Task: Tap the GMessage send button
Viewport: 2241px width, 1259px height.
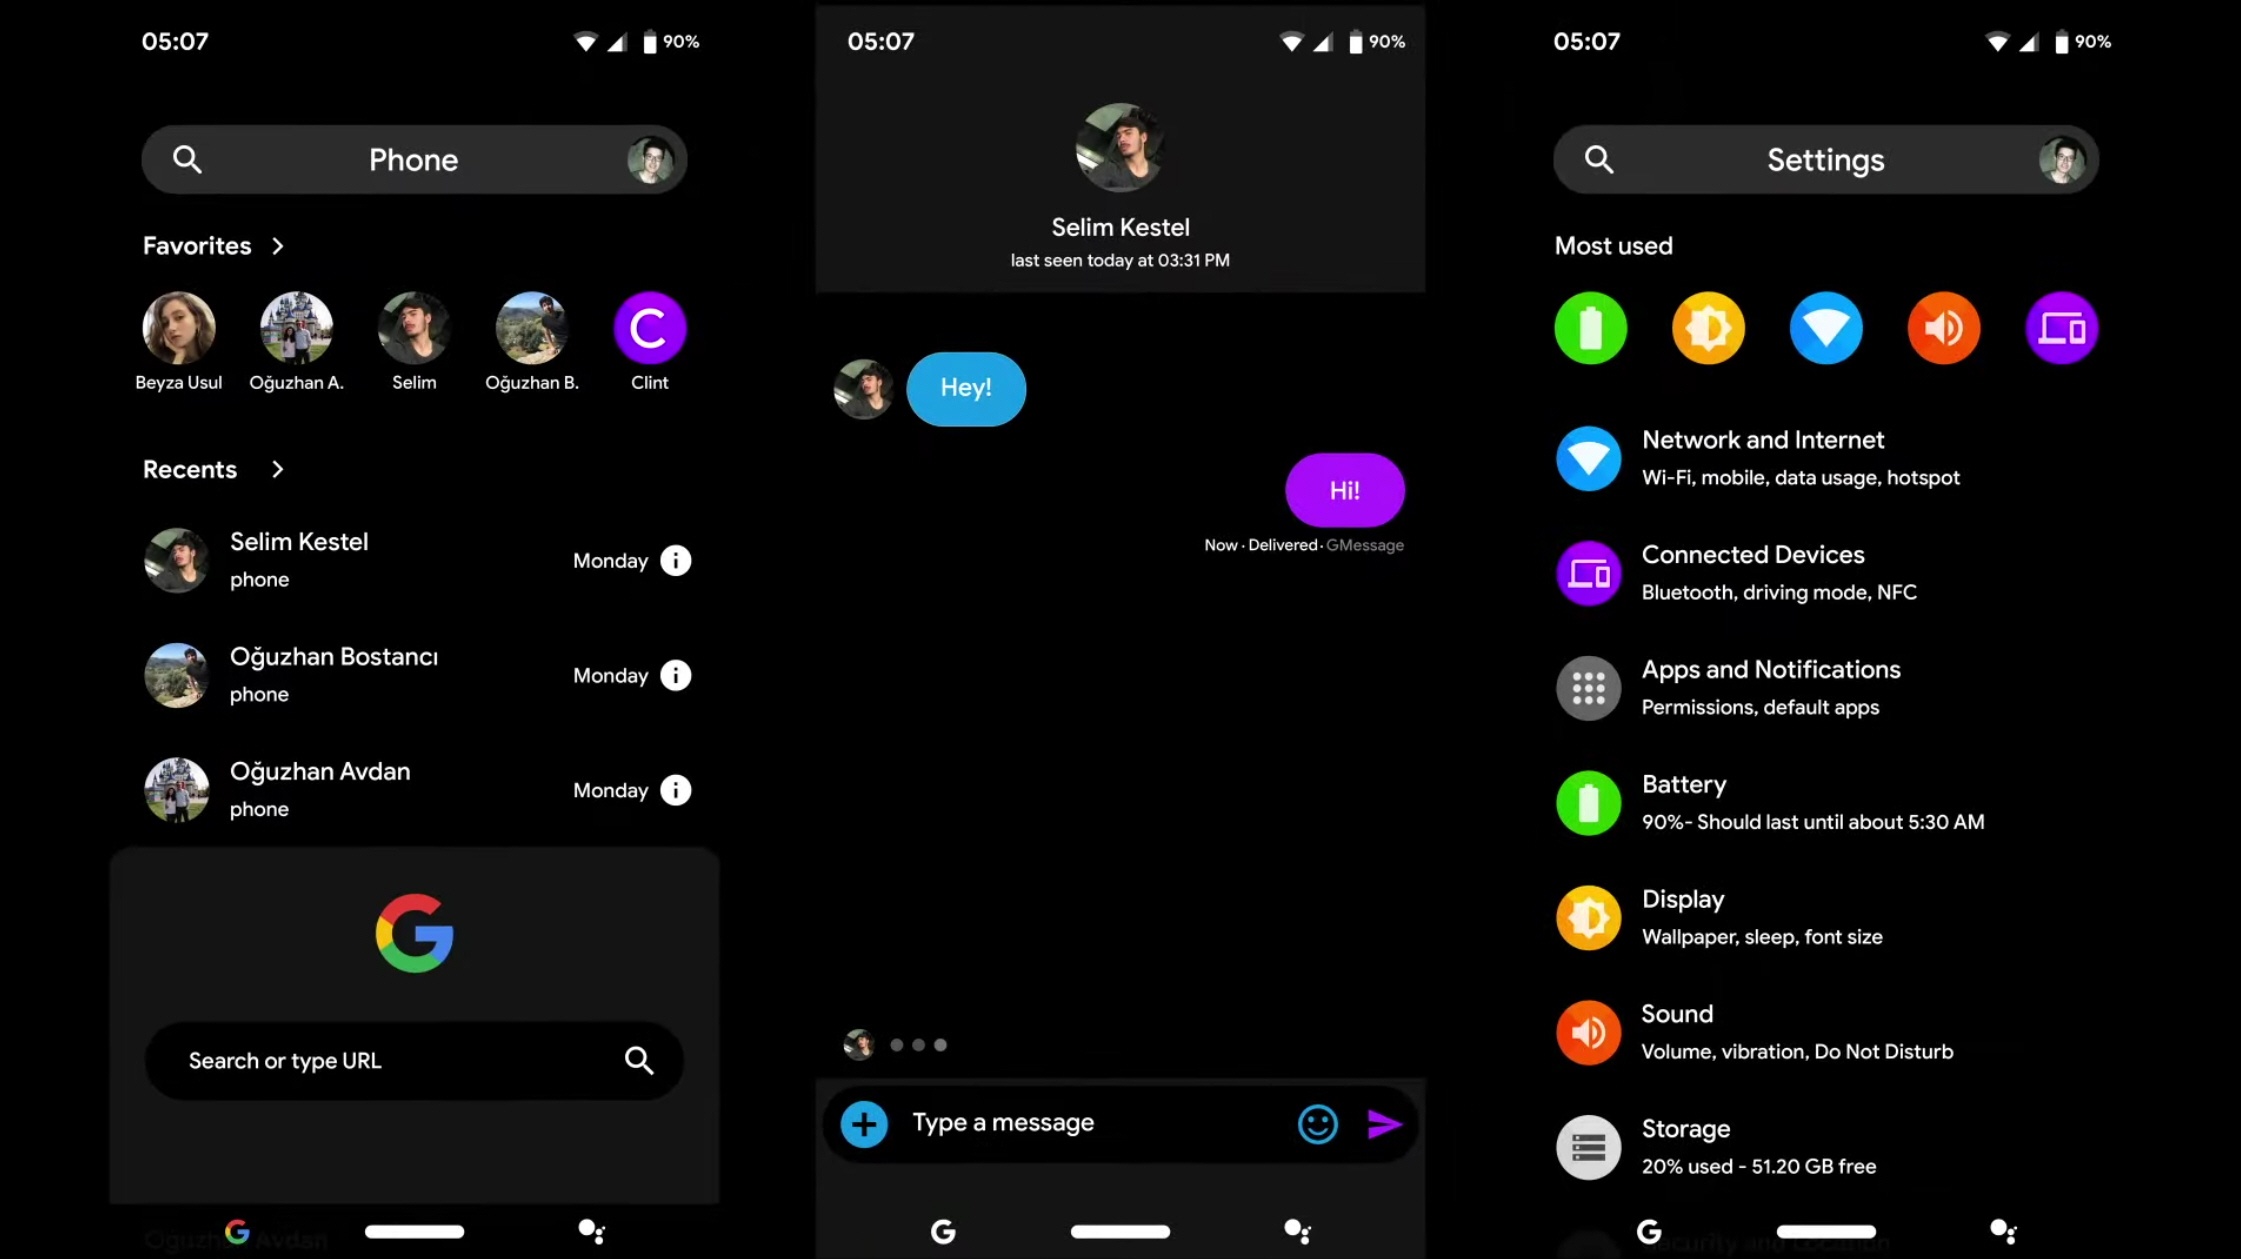Action: coord(1382,1122)
